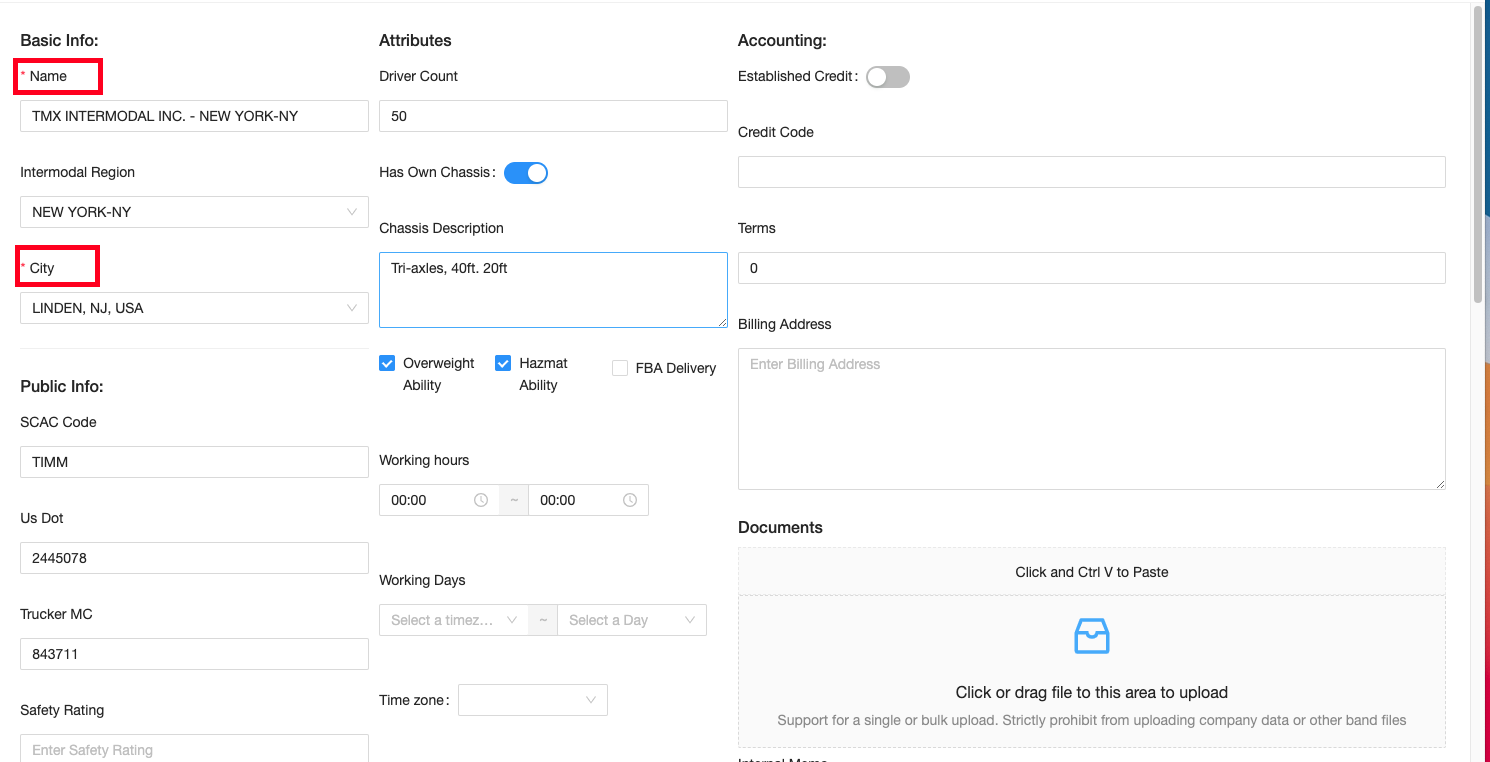Uncheck the Hazmat Ability checkbox
Viewport: 1490px width, 762px height.
[x=503, y=364]
